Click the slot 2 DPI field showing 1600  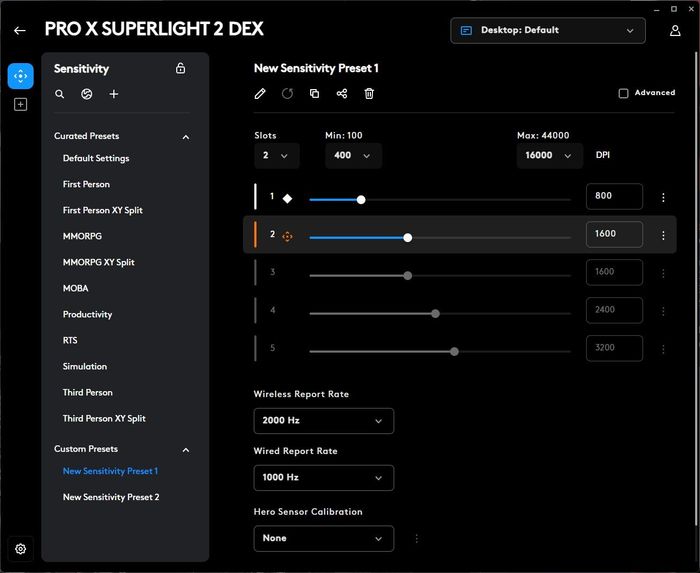point(614,234)
